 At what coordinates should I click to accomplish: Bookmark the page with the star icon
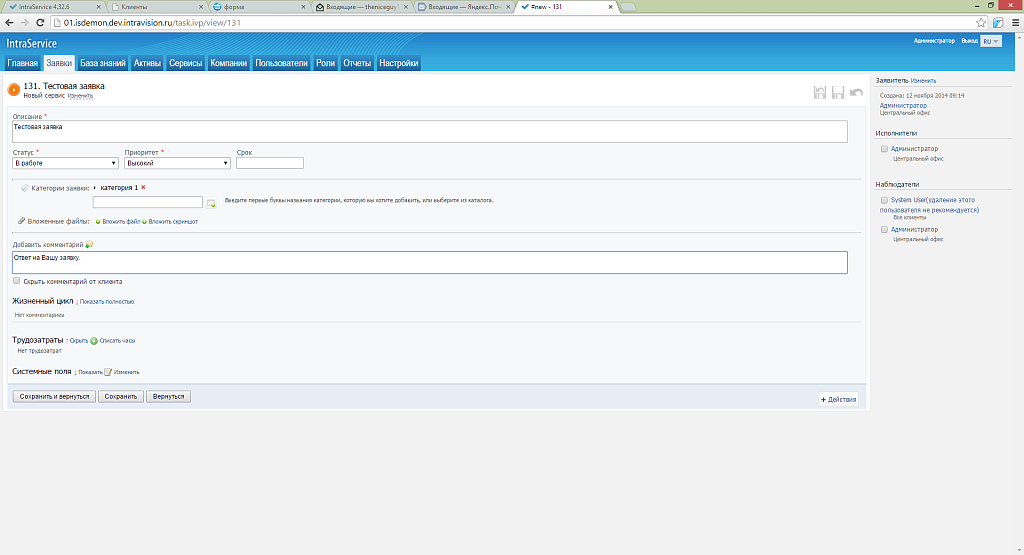point(982,21)
